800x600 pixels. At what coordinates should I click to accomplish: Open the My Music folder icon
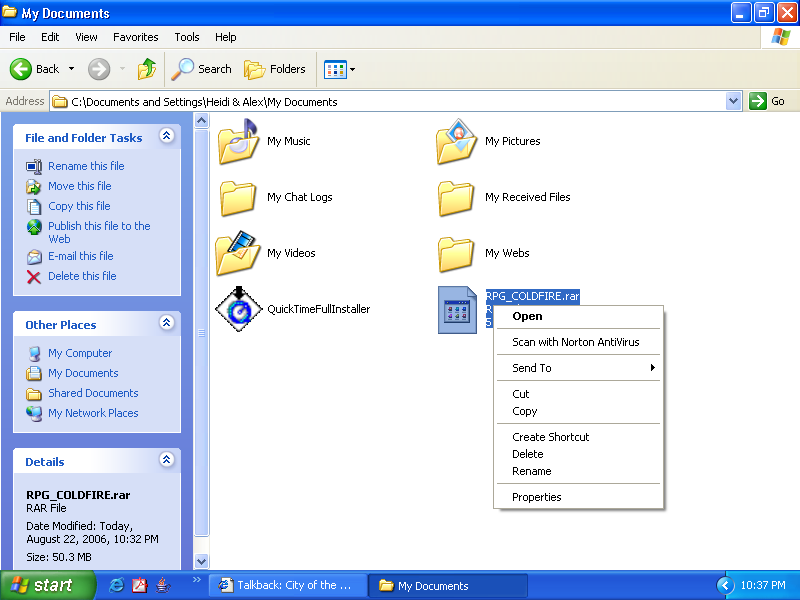(x=238, y=142)
